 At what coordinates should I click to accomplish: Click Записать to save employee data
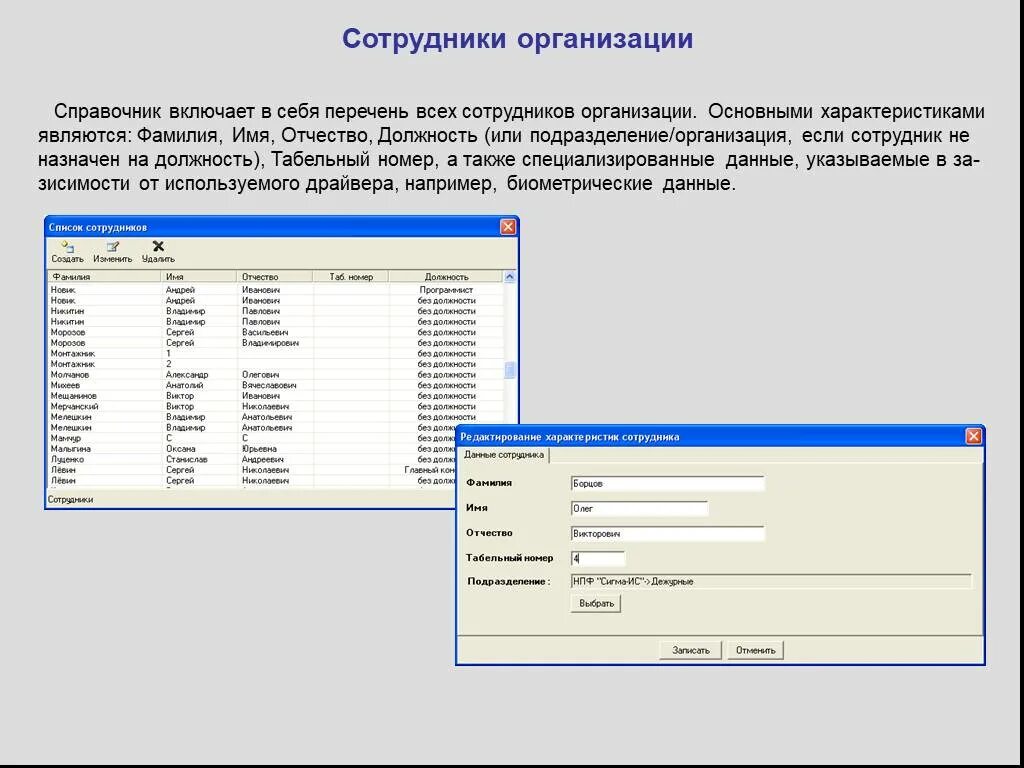pyautogui.click(x=689, y=649)
